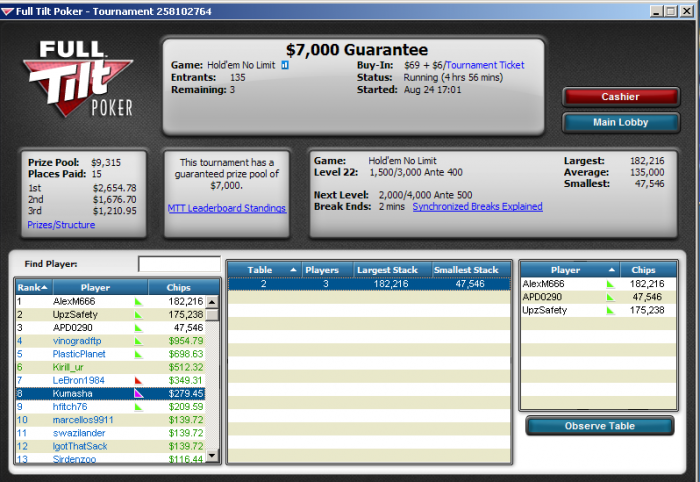
Task: Click the 1st place prize $2,654.78
Action: click(x=115, y=188)
